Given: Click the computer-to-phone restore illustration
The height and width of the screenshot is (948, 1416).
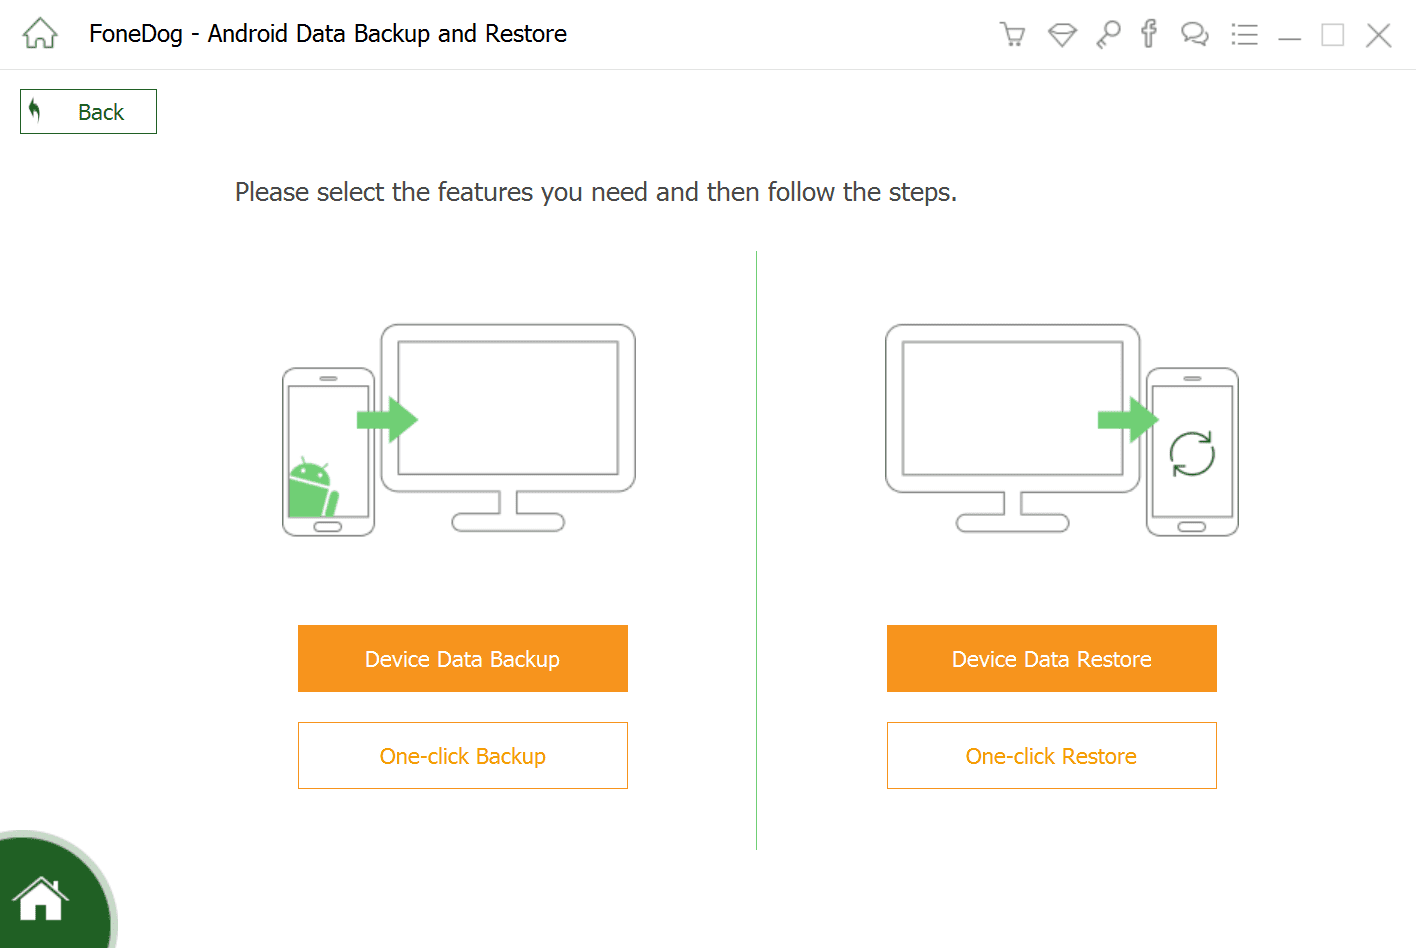Looking at the screenshot, I should pyautogui.click(x=1062, y=430).
